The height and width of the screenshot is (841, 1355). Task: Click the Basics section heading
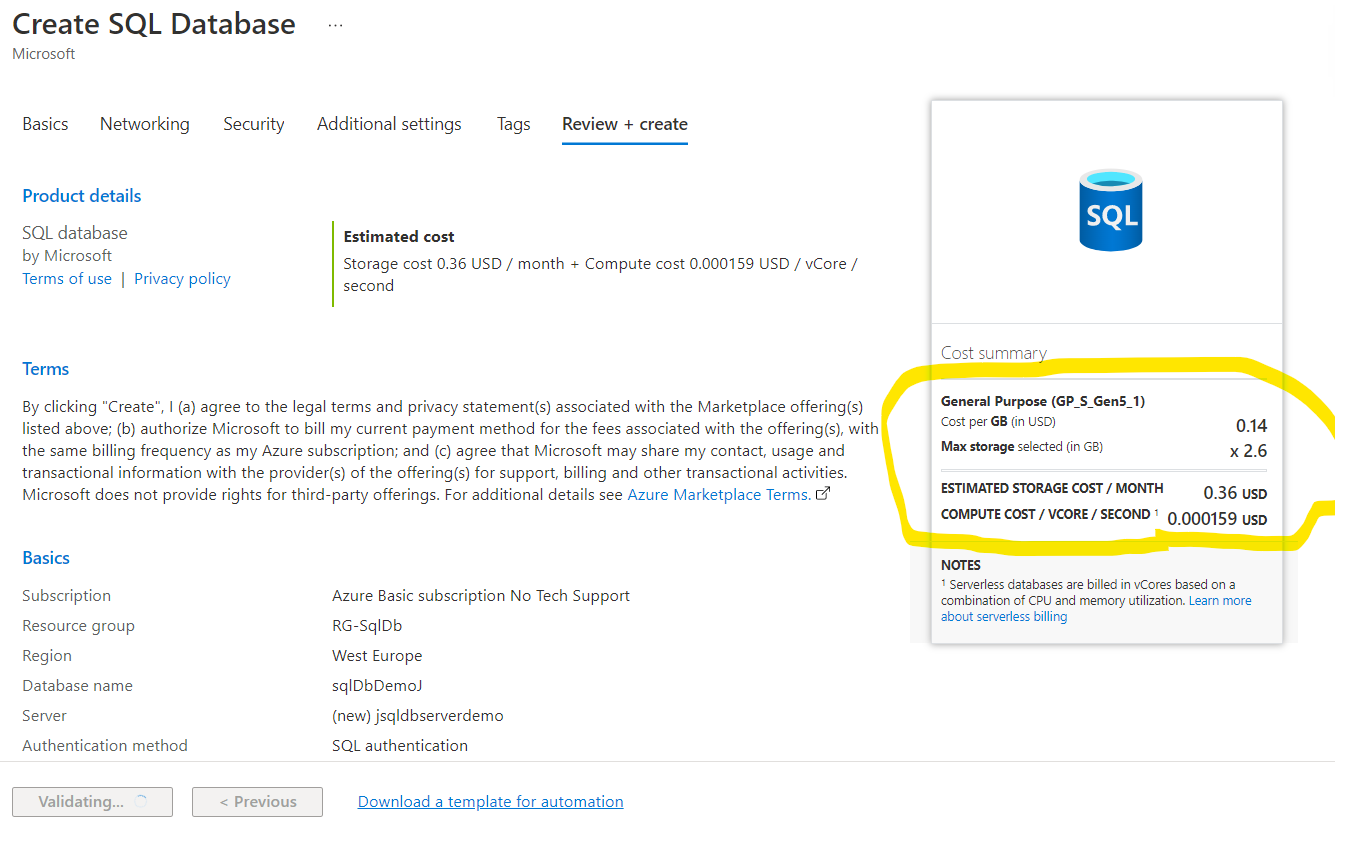point(46,558)
